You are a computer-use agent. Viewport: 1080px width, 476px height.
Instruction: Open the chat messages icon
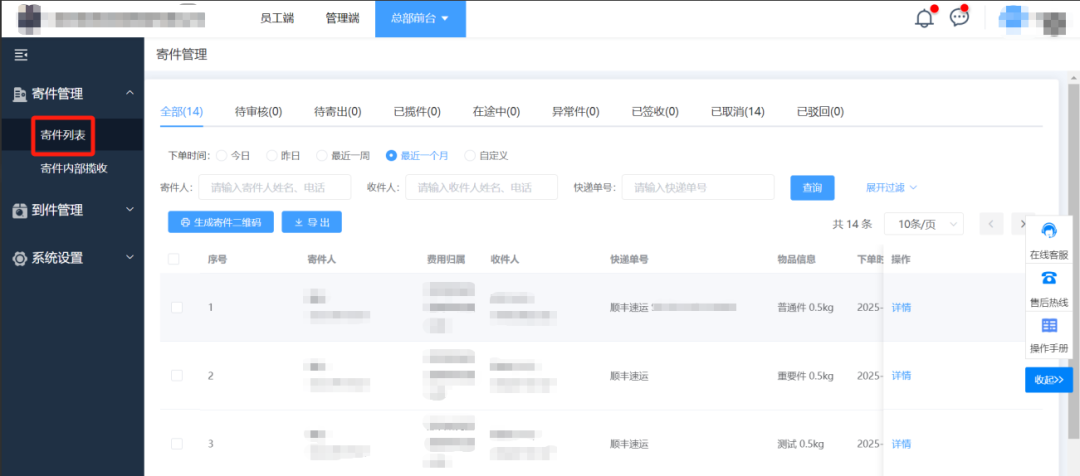point(959,17)
